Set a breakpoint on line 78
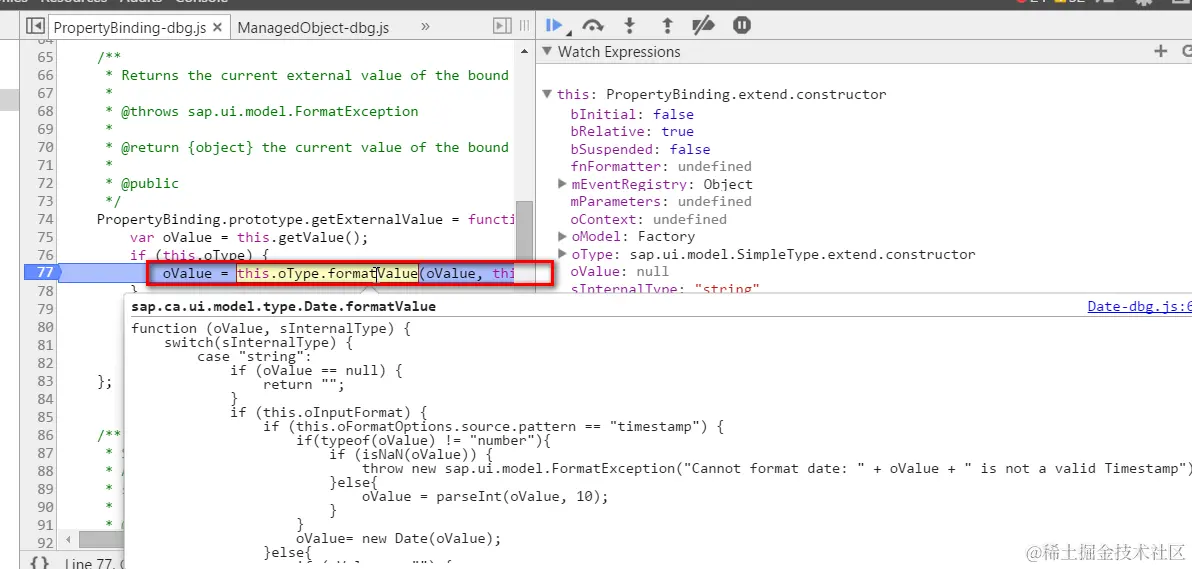This screenshot has width=1192, height=569. [45, 291]
